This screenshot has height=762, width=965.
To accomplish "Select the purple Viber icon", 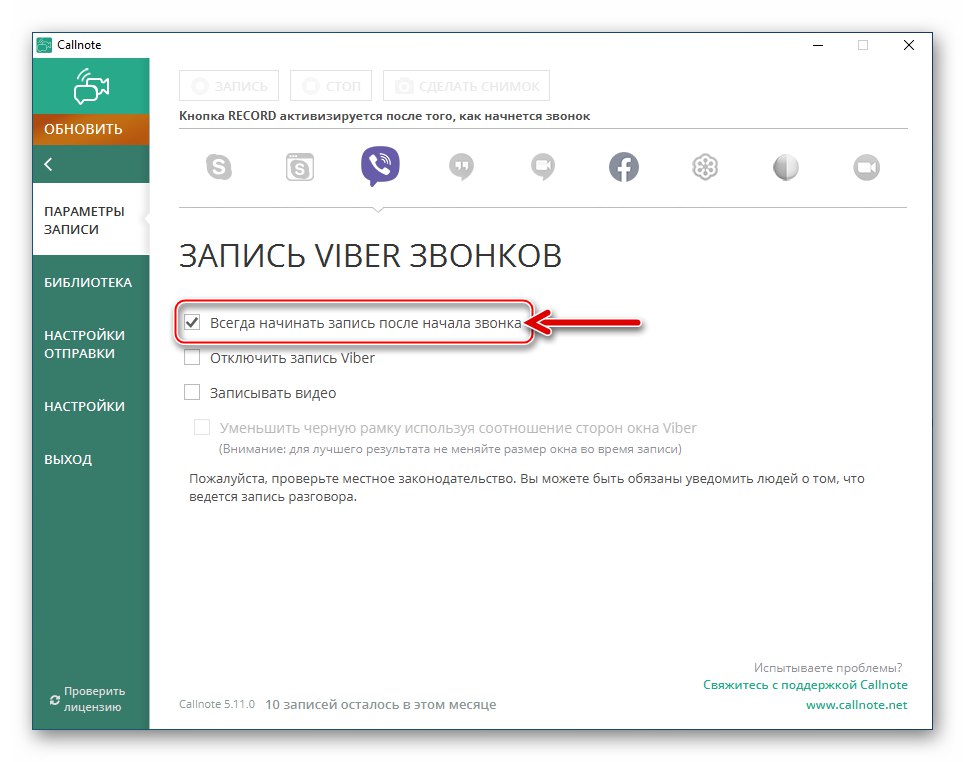I will 380,166.
